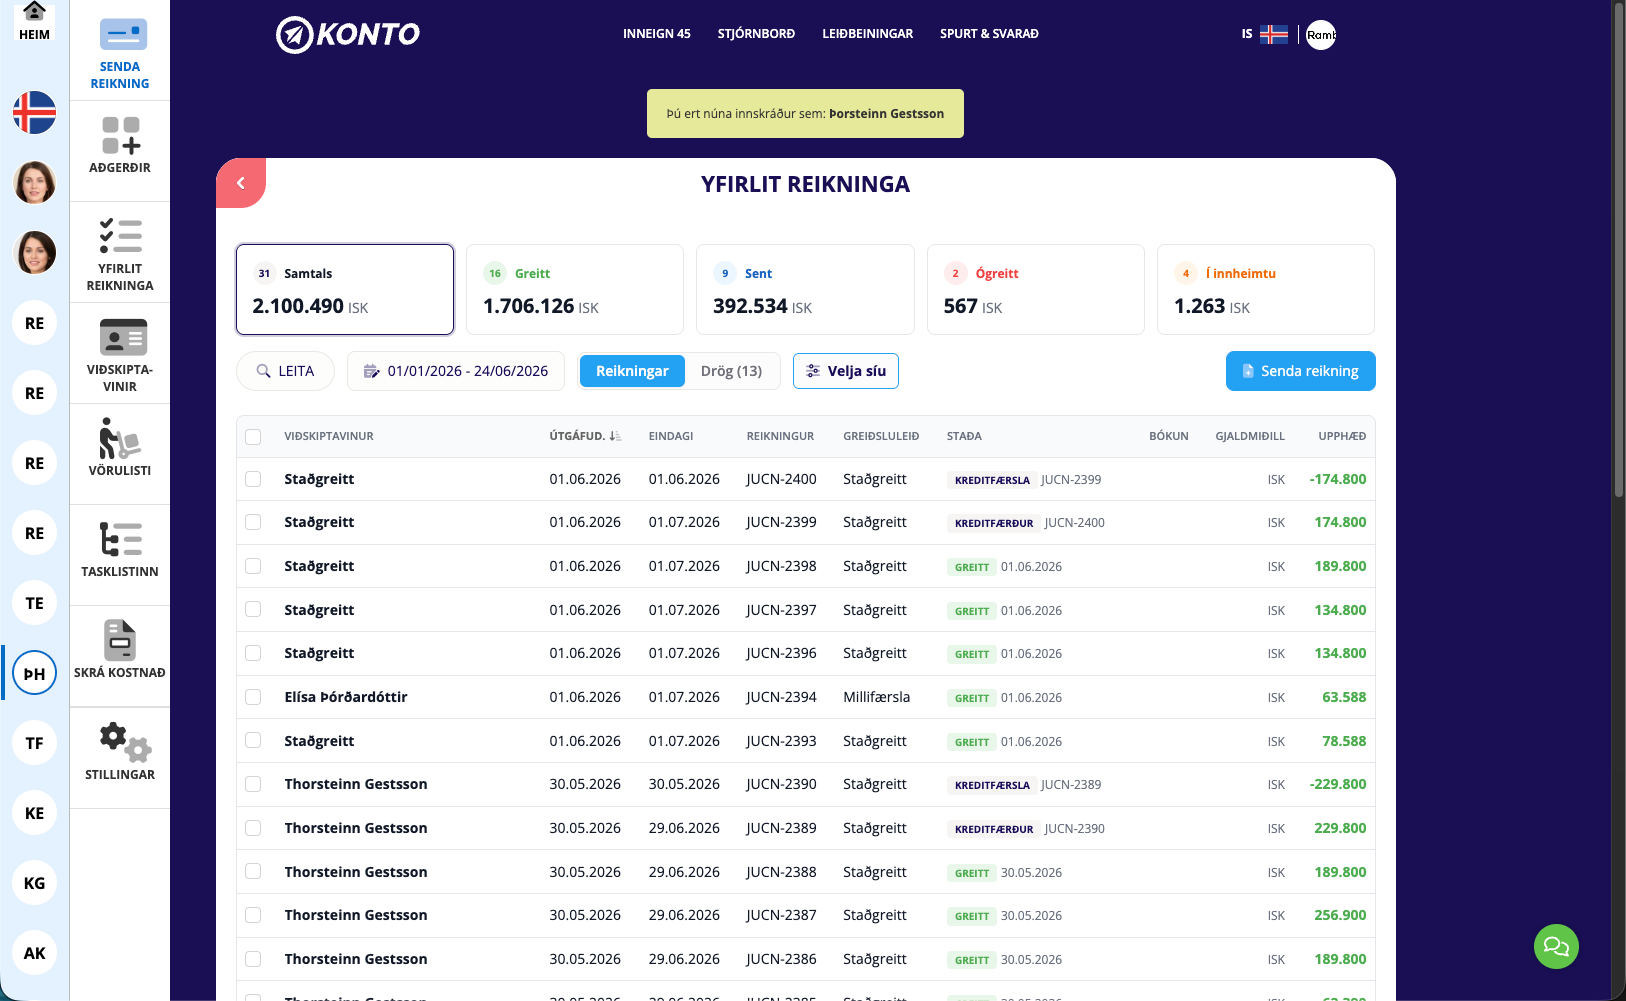The height and width of the screenshot is (1001, 1626).
Task: Click the blue Senda reikning button
Action: coord(1300,371)
